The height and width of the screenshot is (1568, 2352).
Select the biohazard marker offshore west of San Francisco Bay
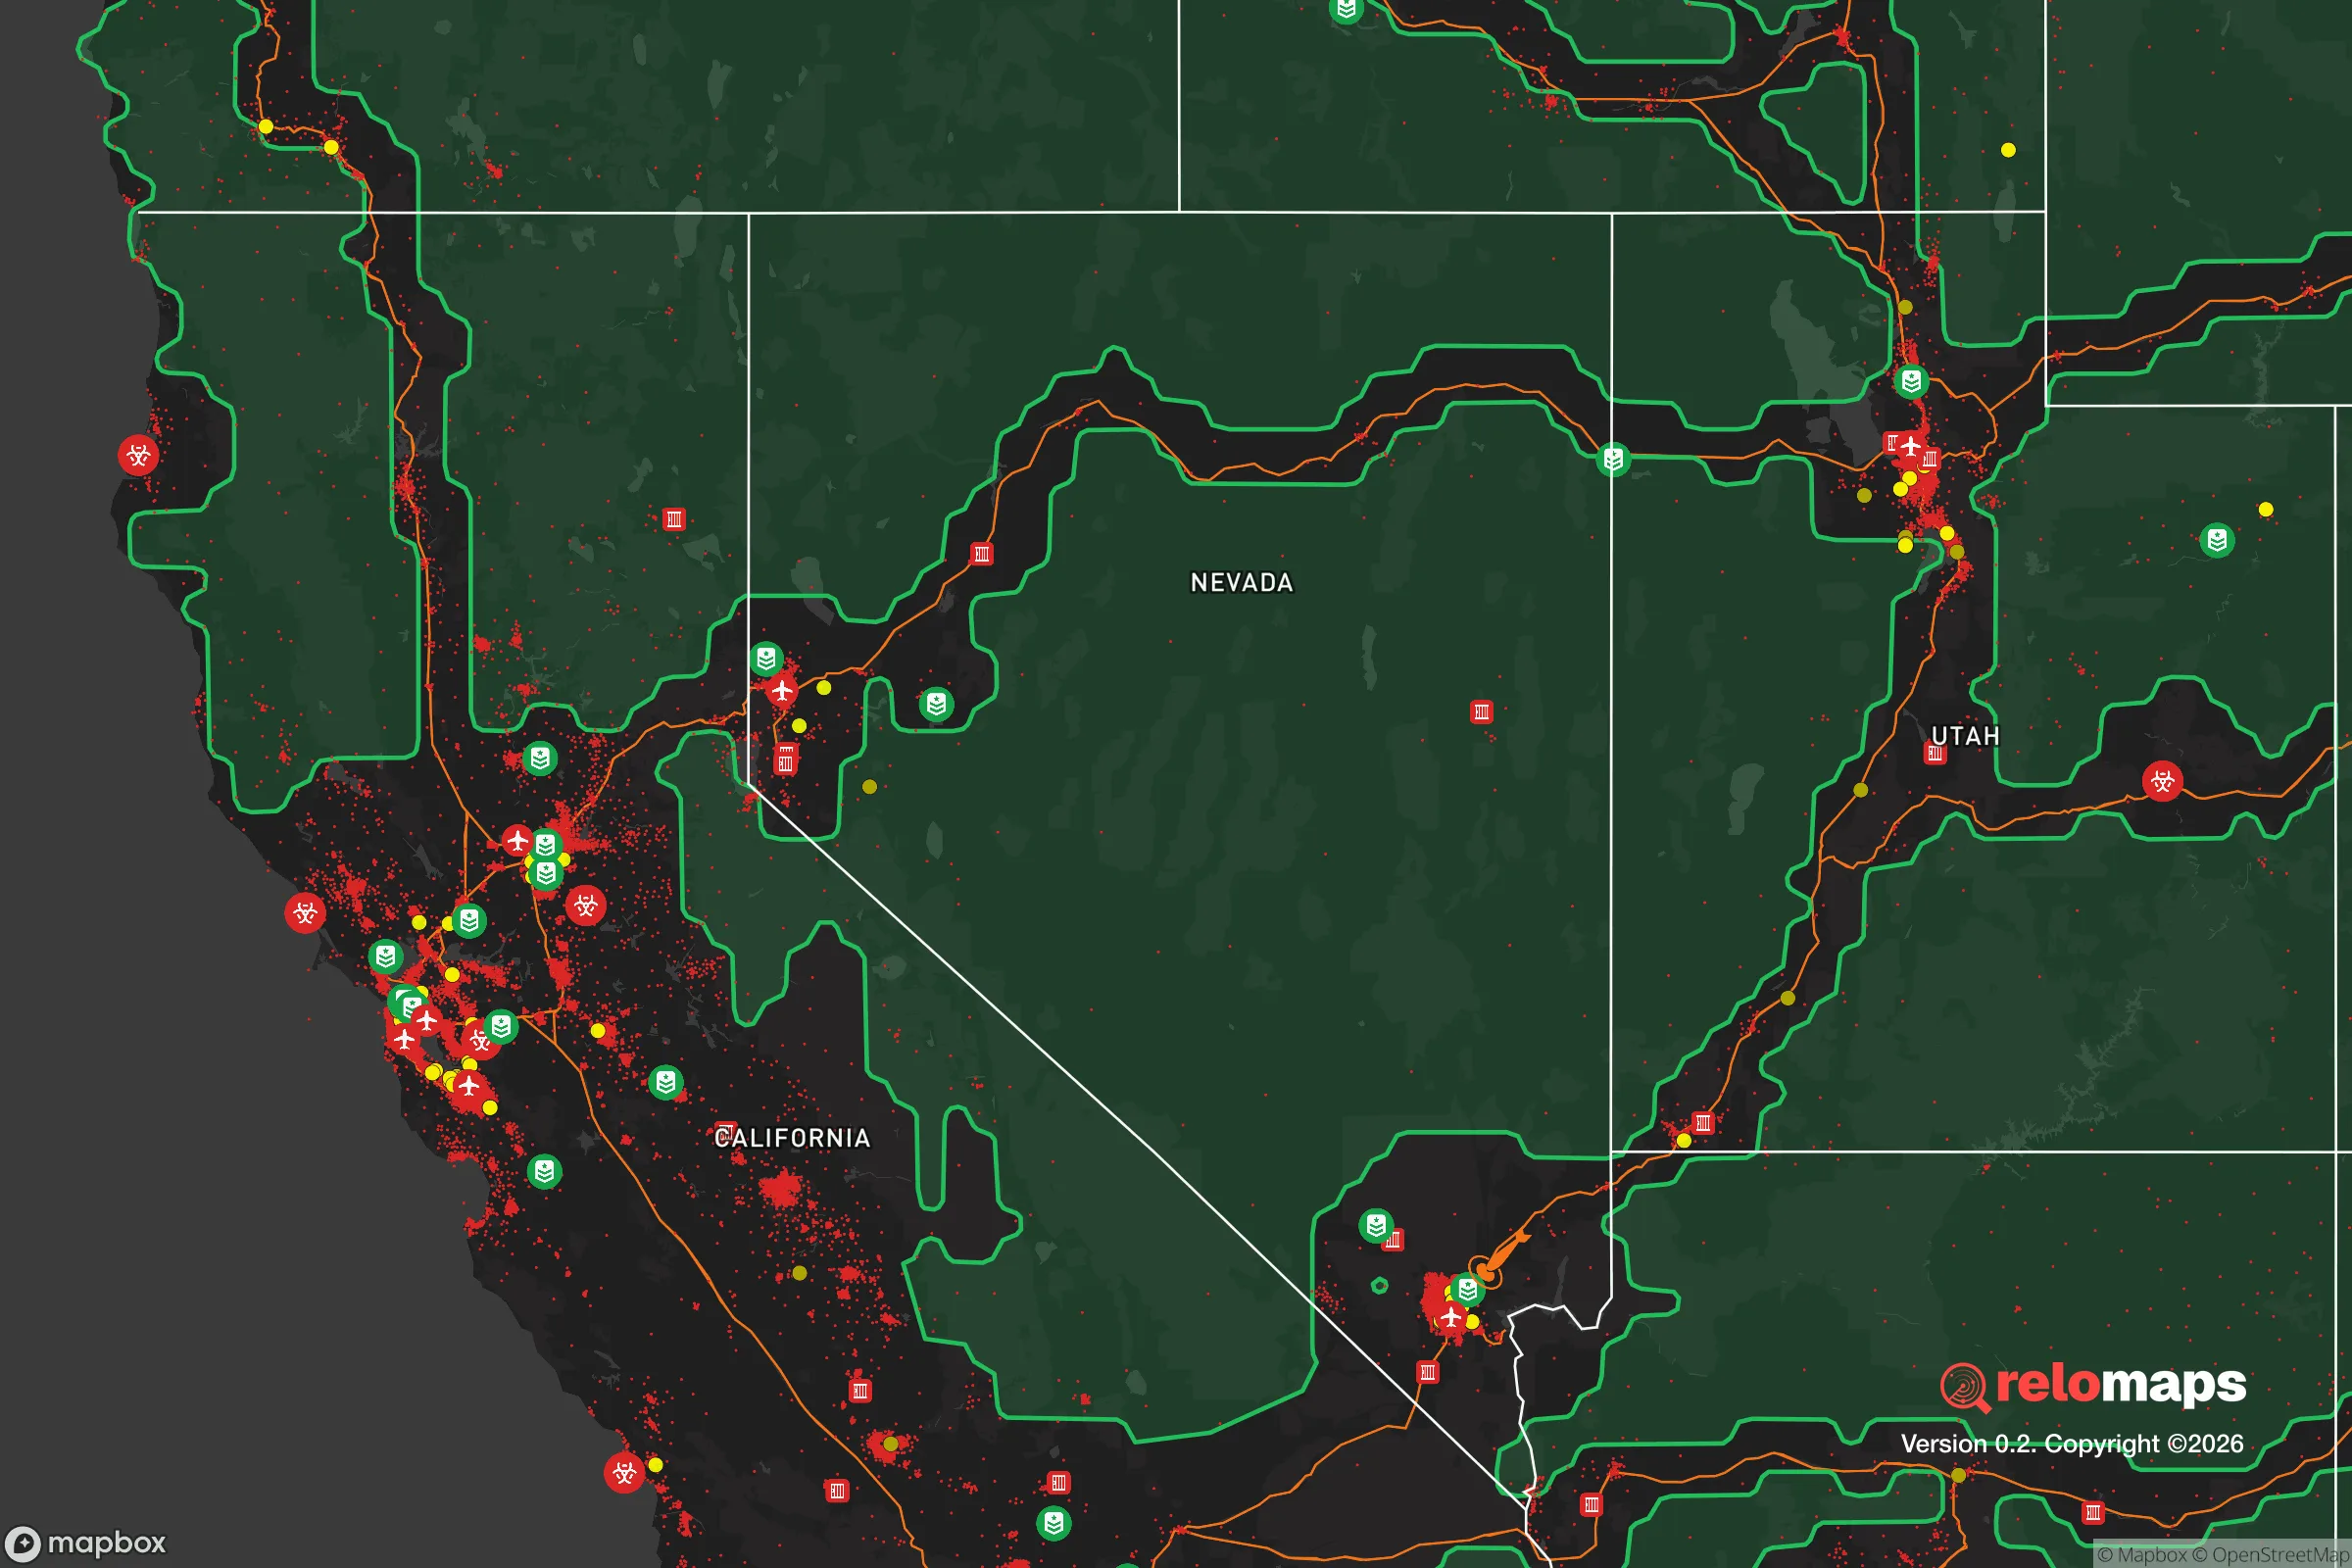tap(305, 913)
